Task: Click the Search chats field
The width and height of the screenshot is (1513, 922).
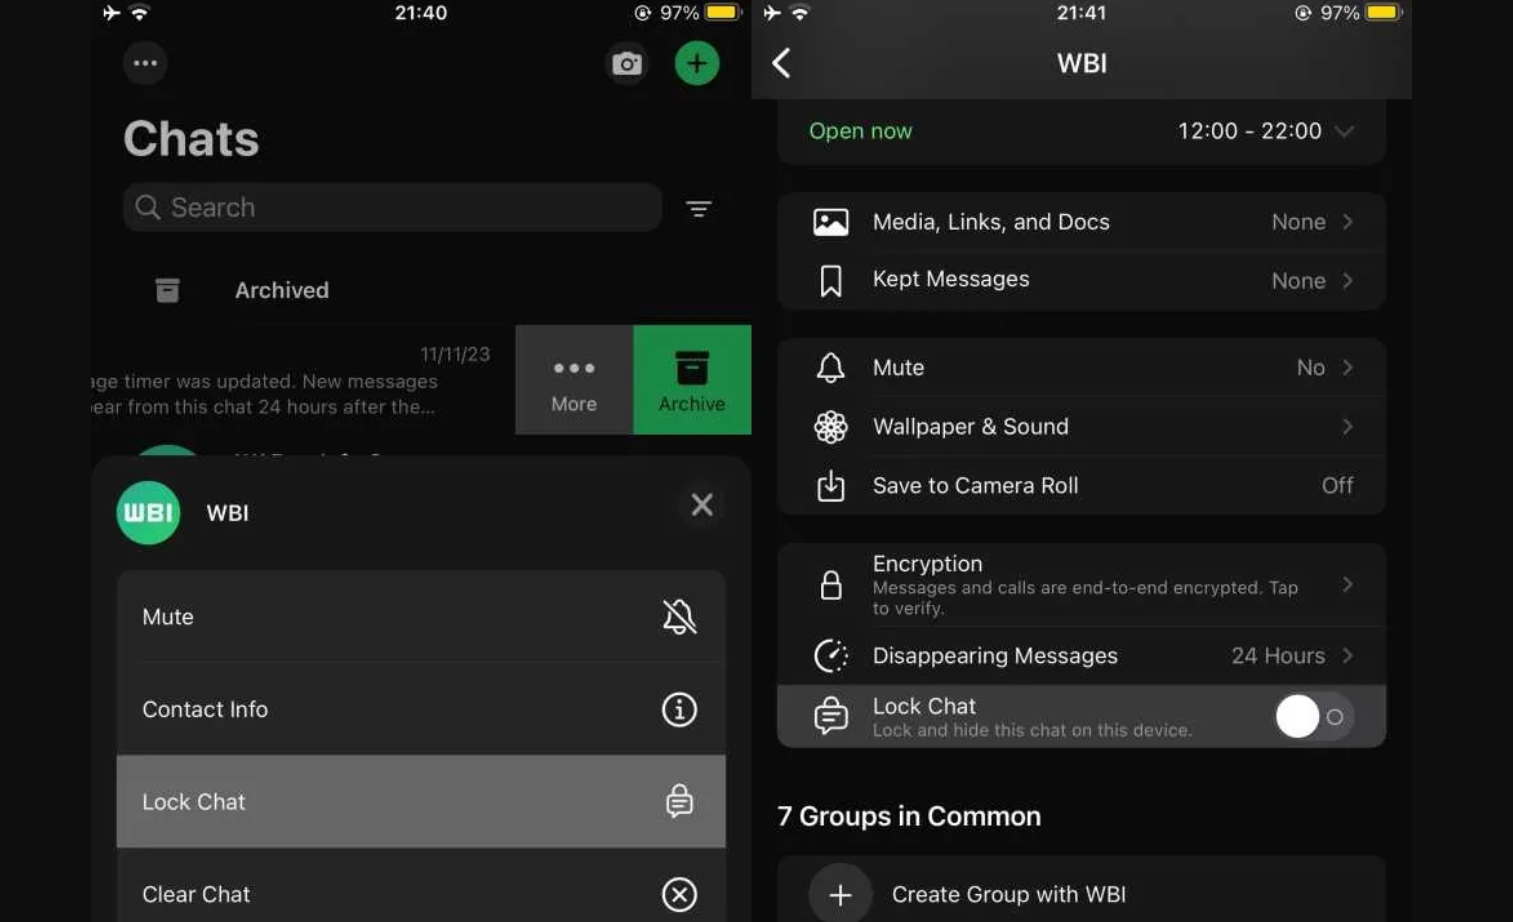Action: point(392,207)
